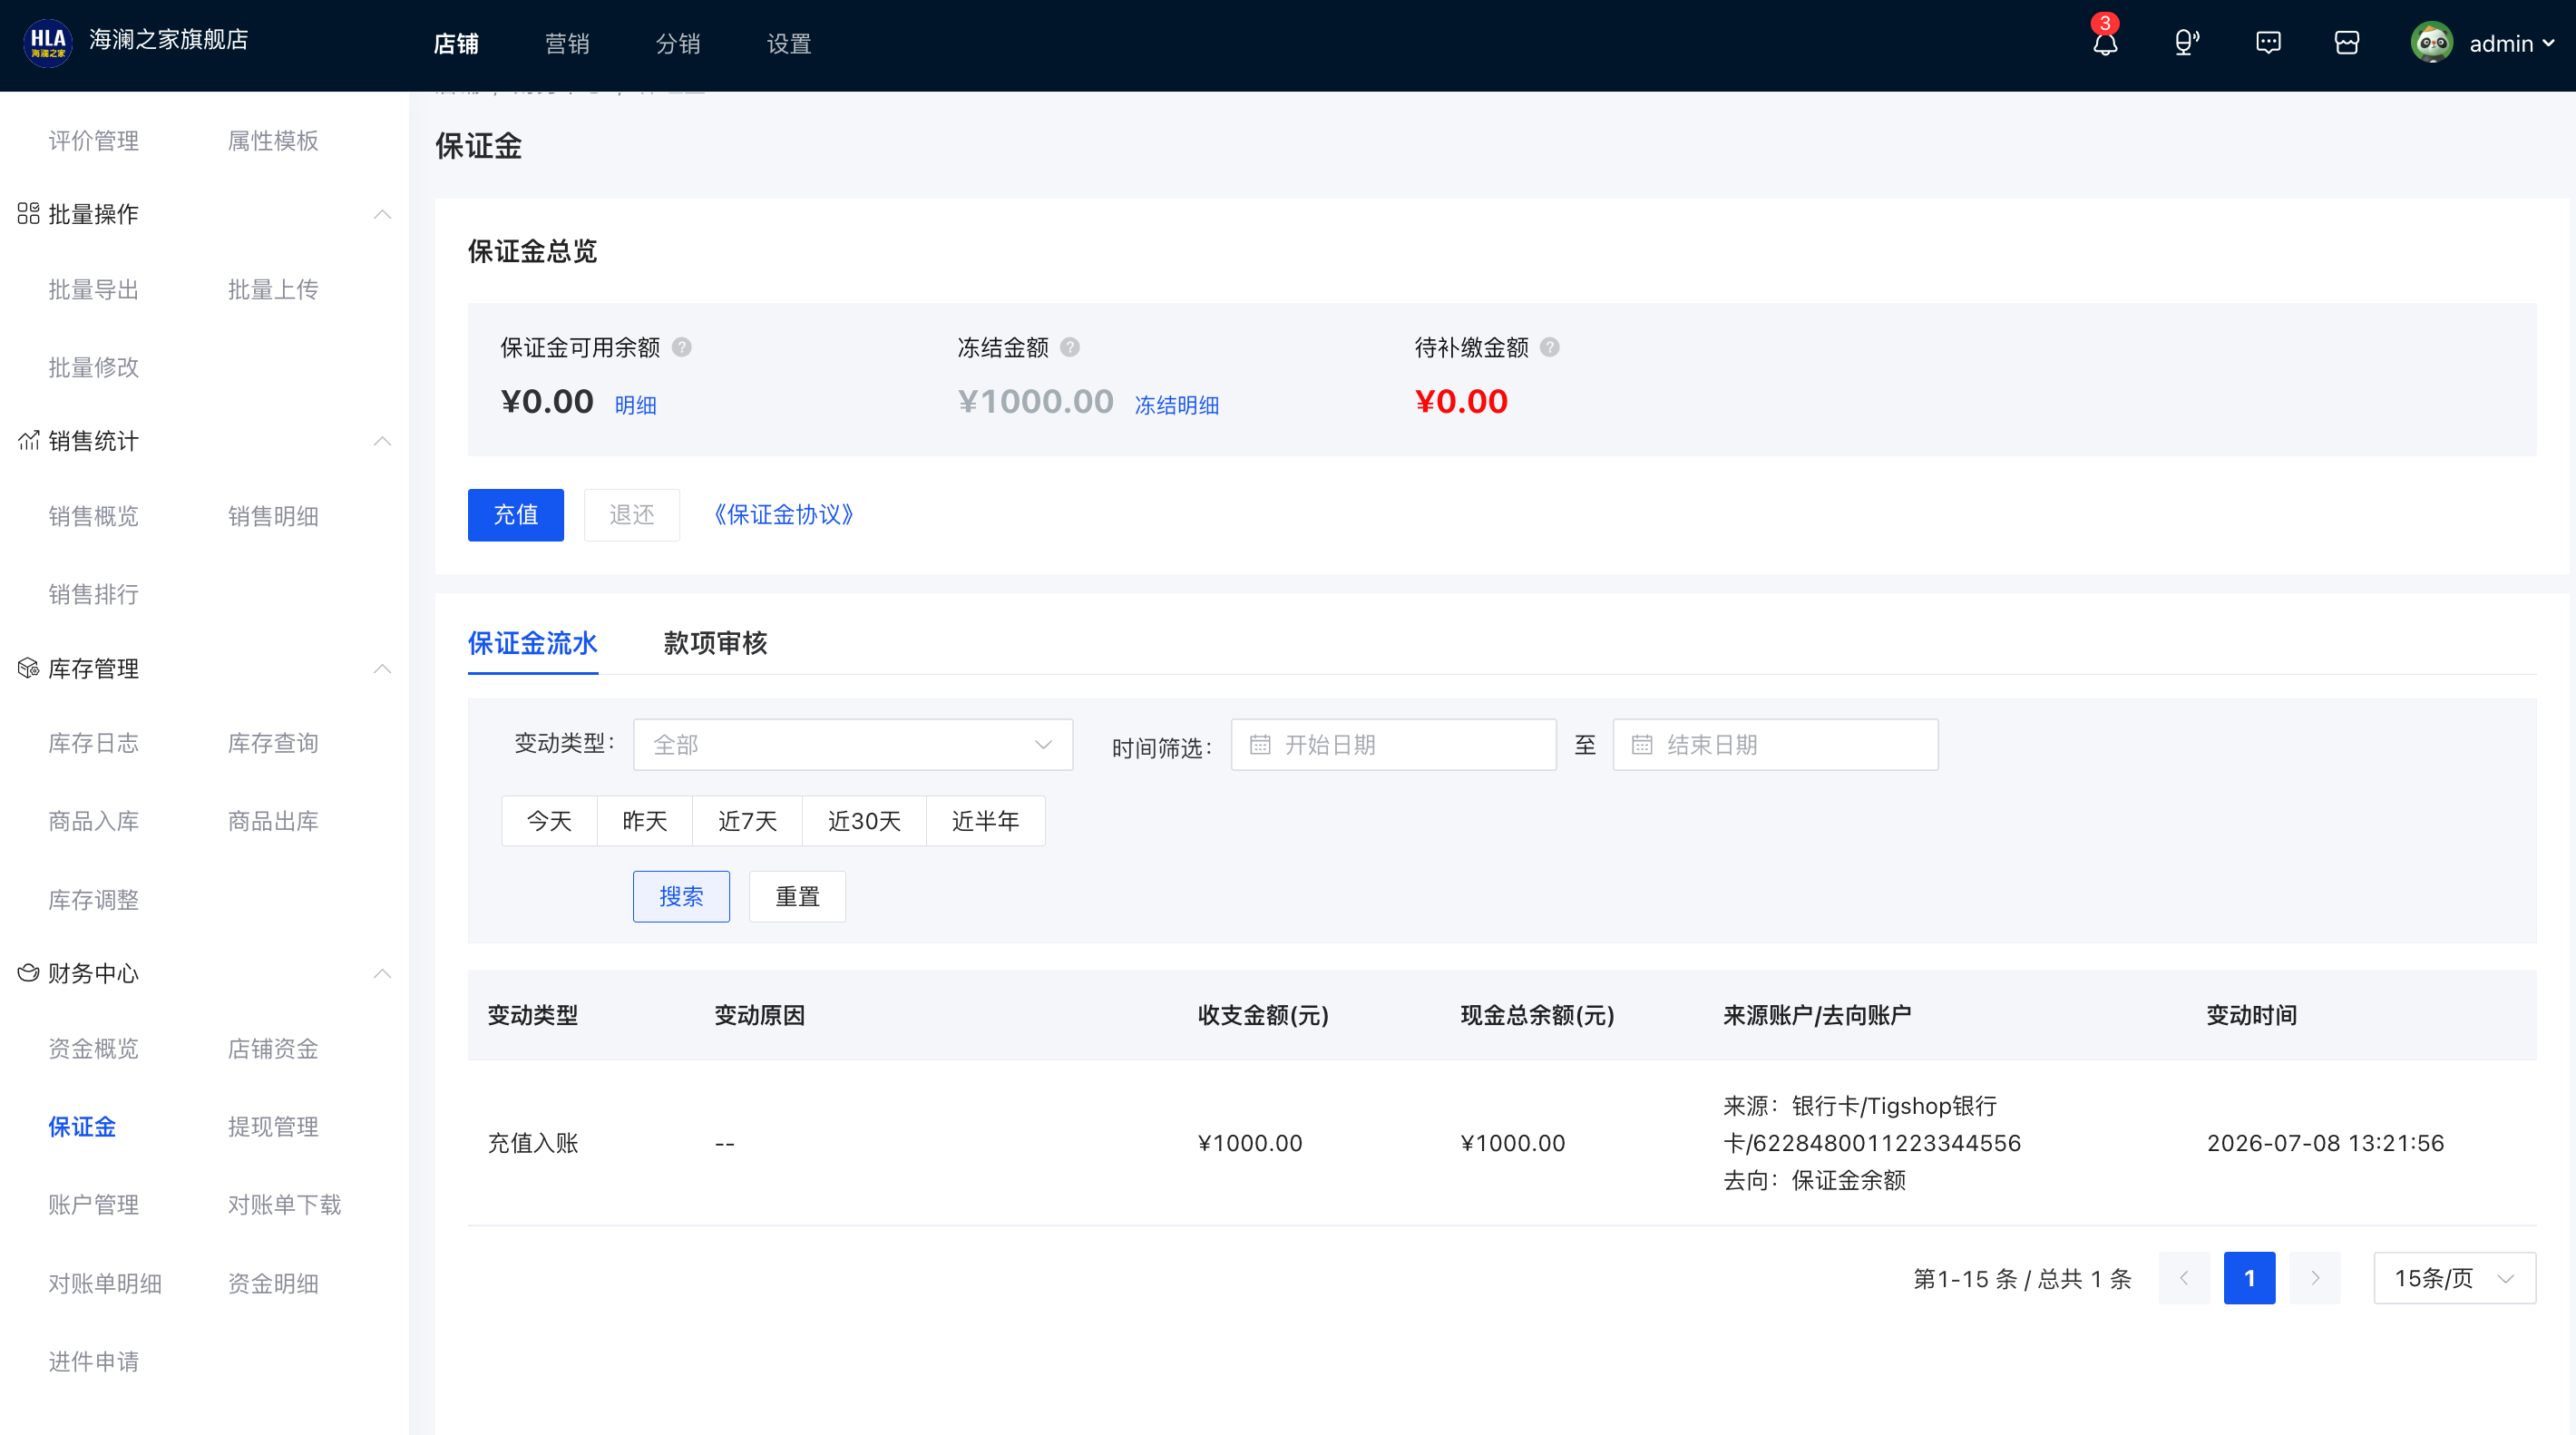Open the 设置 top menu
The height and width of the screenshot is (1435, 2576).
pos(789,44)
